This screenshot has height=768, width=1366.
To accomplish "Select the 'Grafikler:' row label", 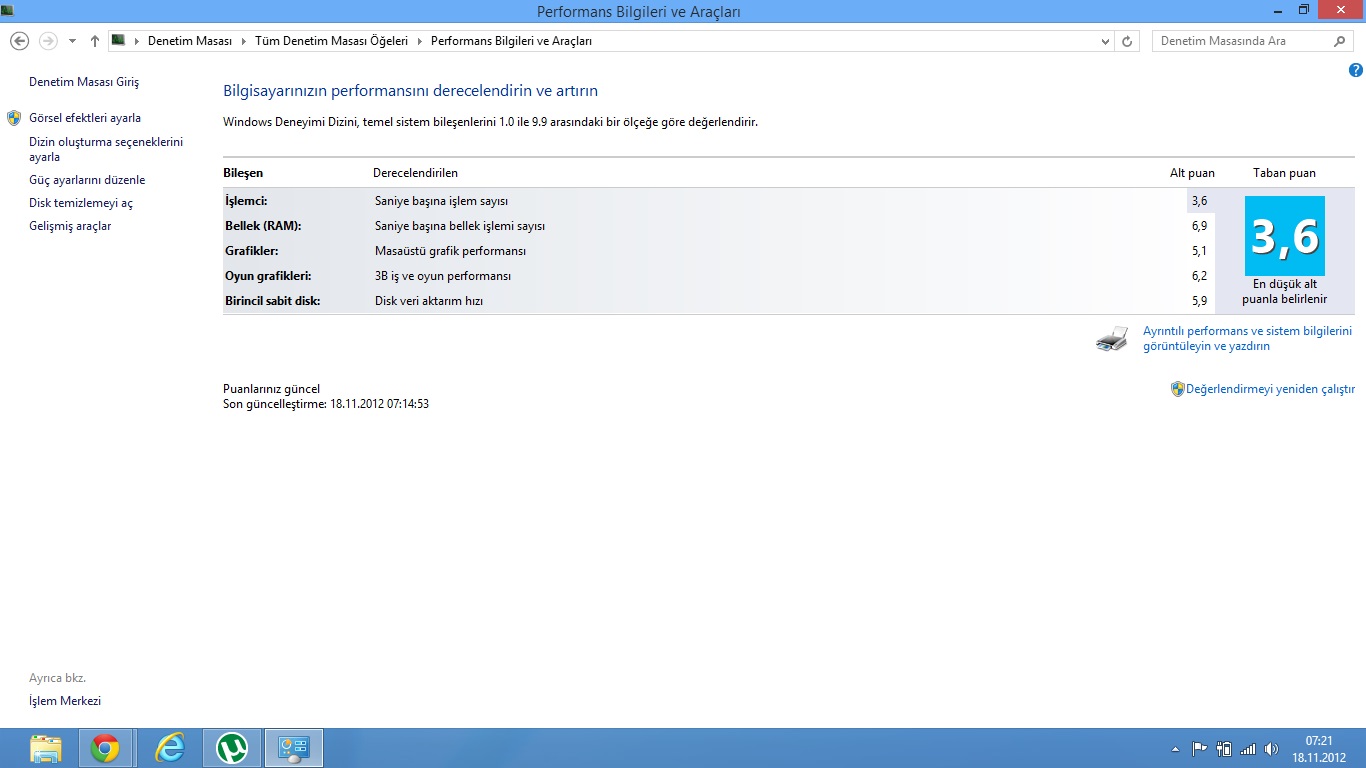I will click(252, 251).
